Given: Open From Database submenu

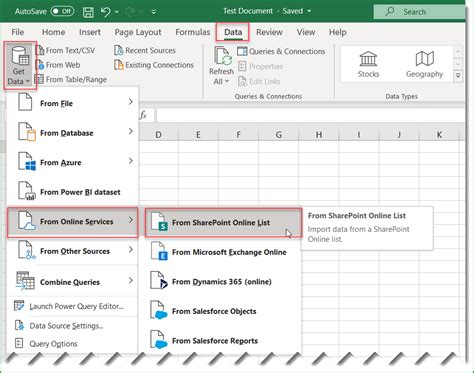Looking at the screenshot, I should pos(72,132).
